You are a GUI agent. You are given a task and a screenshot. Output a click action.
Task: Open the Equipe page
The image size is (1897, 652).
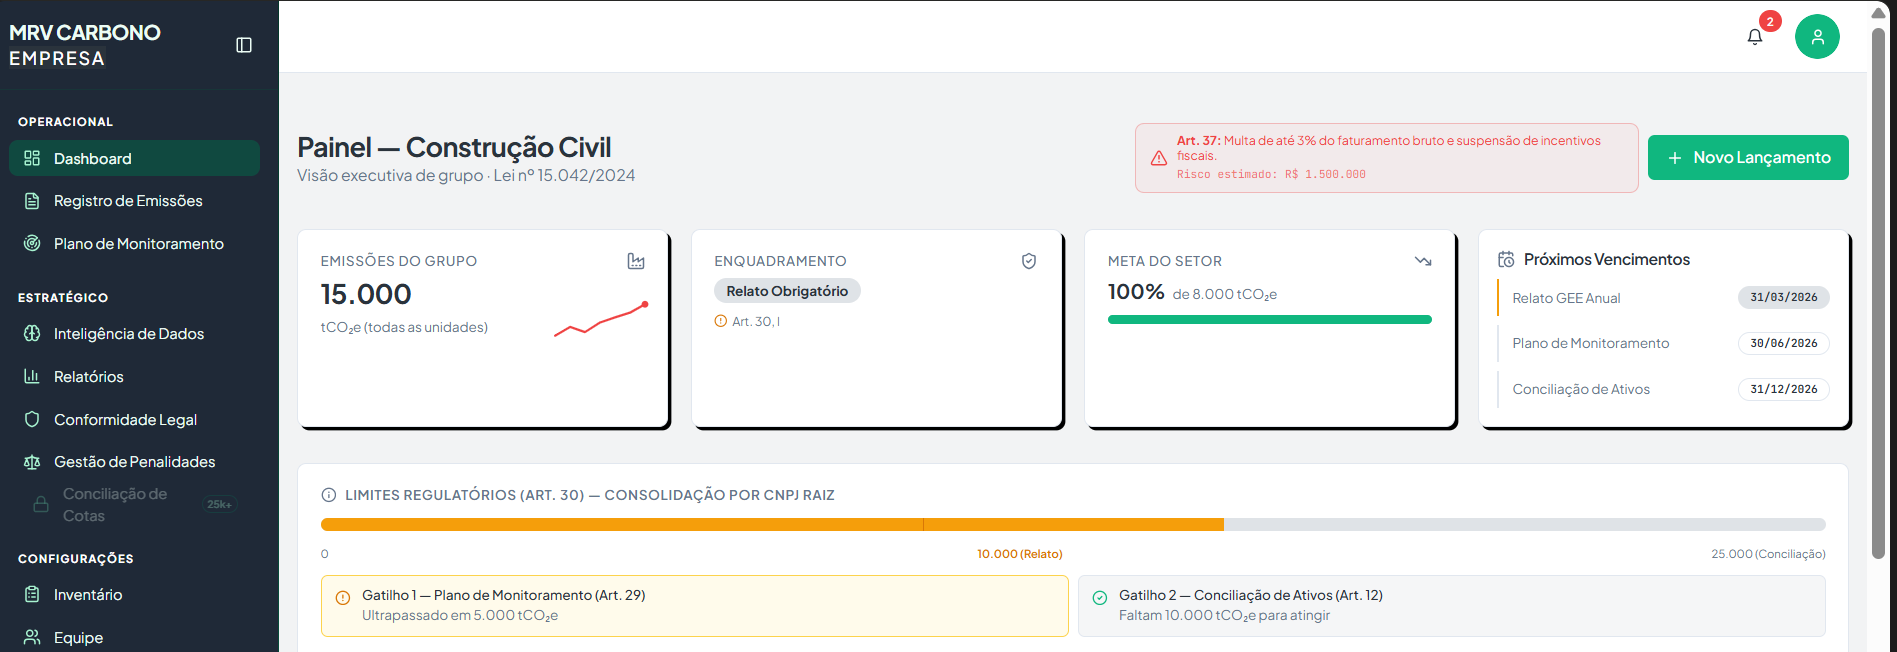134,638
